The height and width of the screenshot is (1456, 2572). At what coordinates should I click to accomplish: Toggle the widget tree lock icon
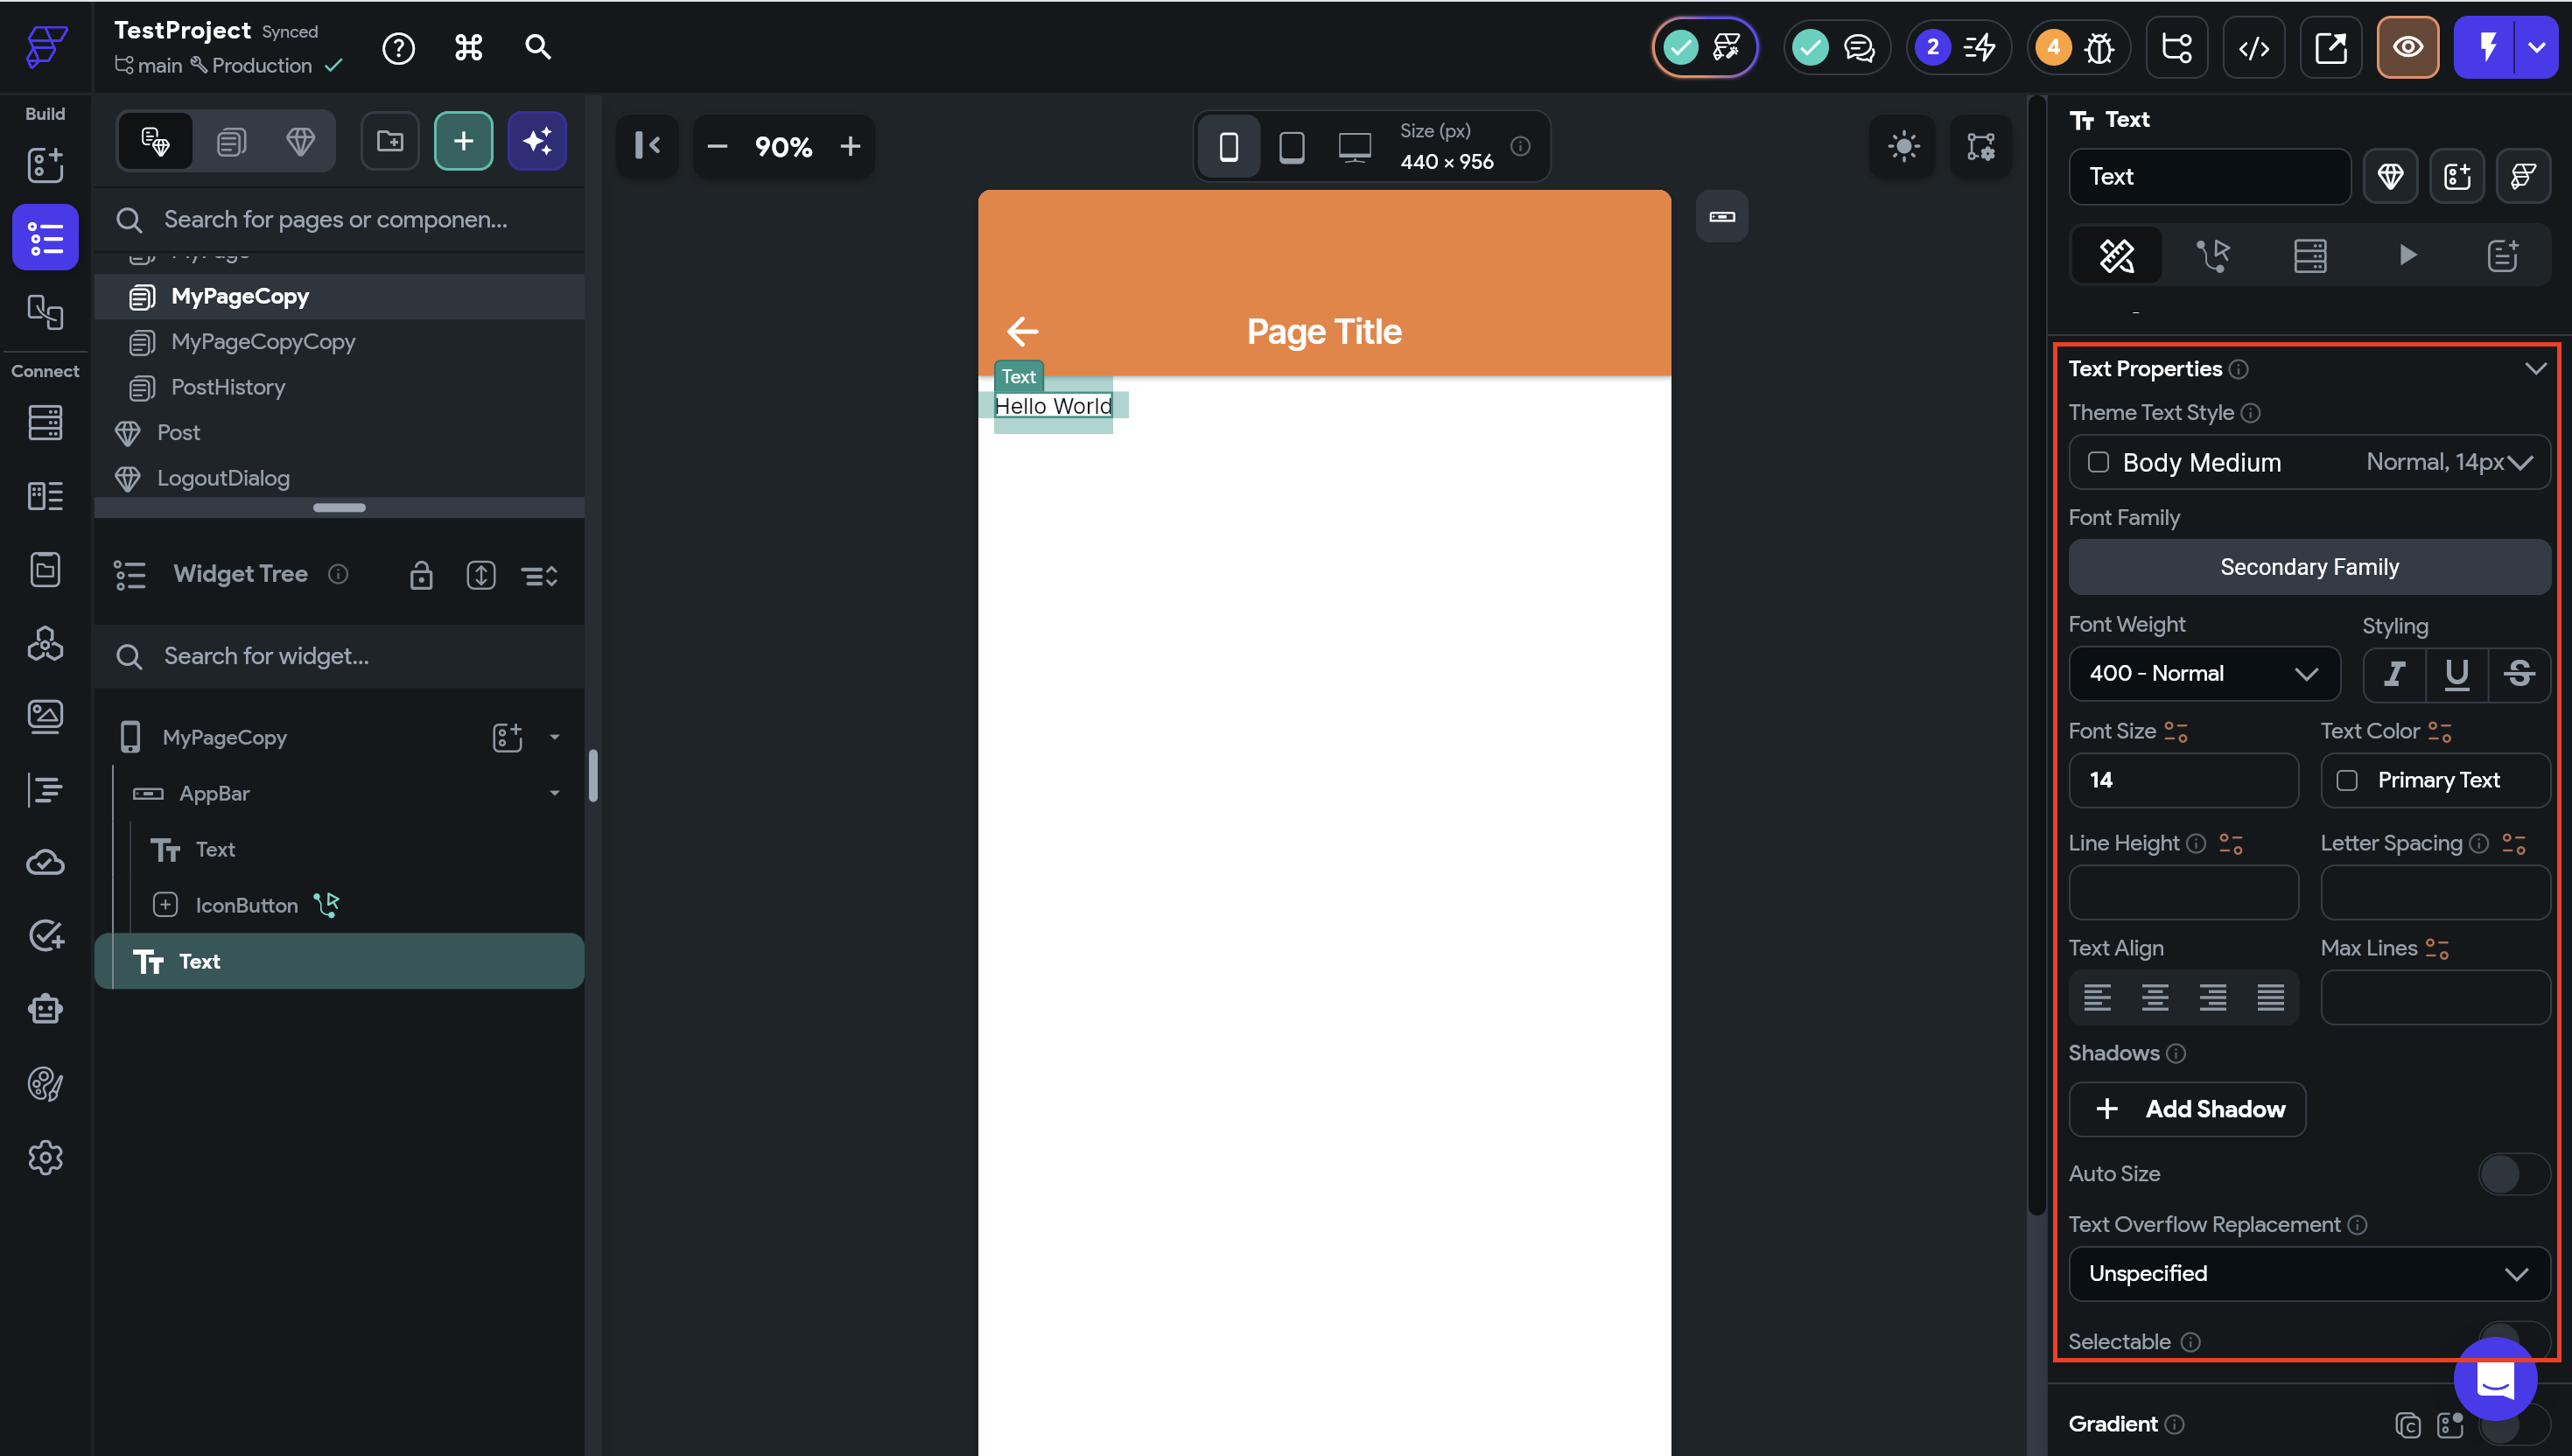421,575
